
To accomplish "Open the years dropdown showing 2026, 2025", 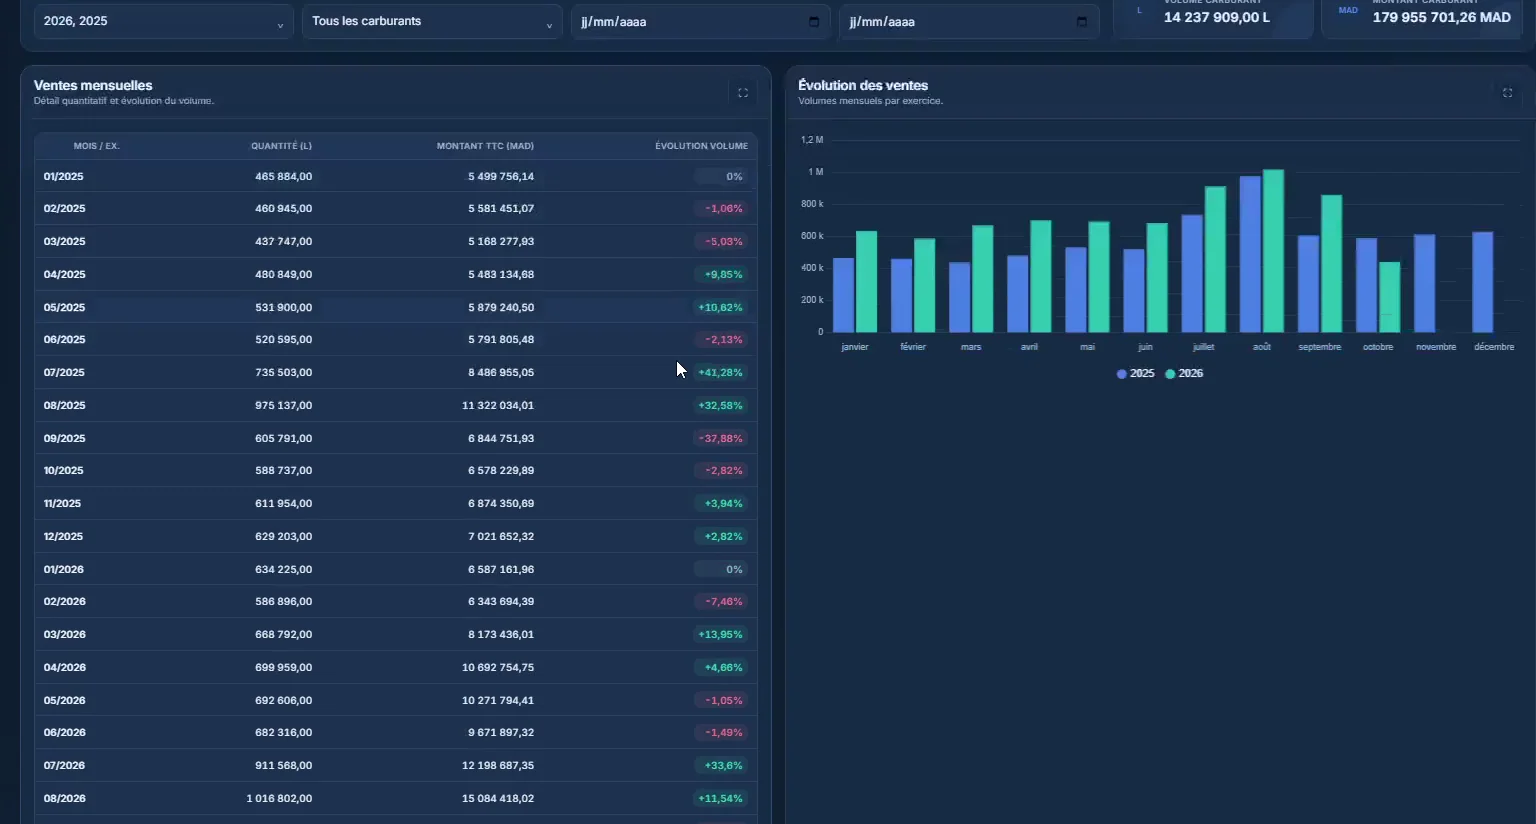I will [x=164, y=21].
